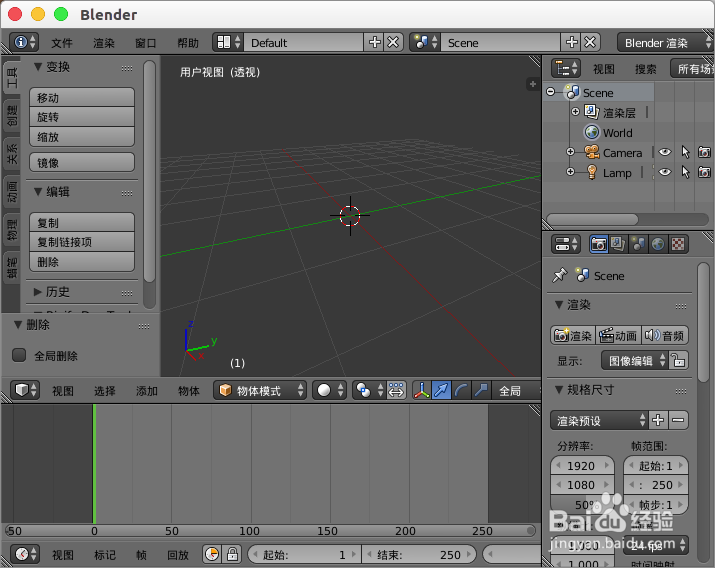Open the pivot point selector
This screenshot has width=715, height=568.
(368, 390)
